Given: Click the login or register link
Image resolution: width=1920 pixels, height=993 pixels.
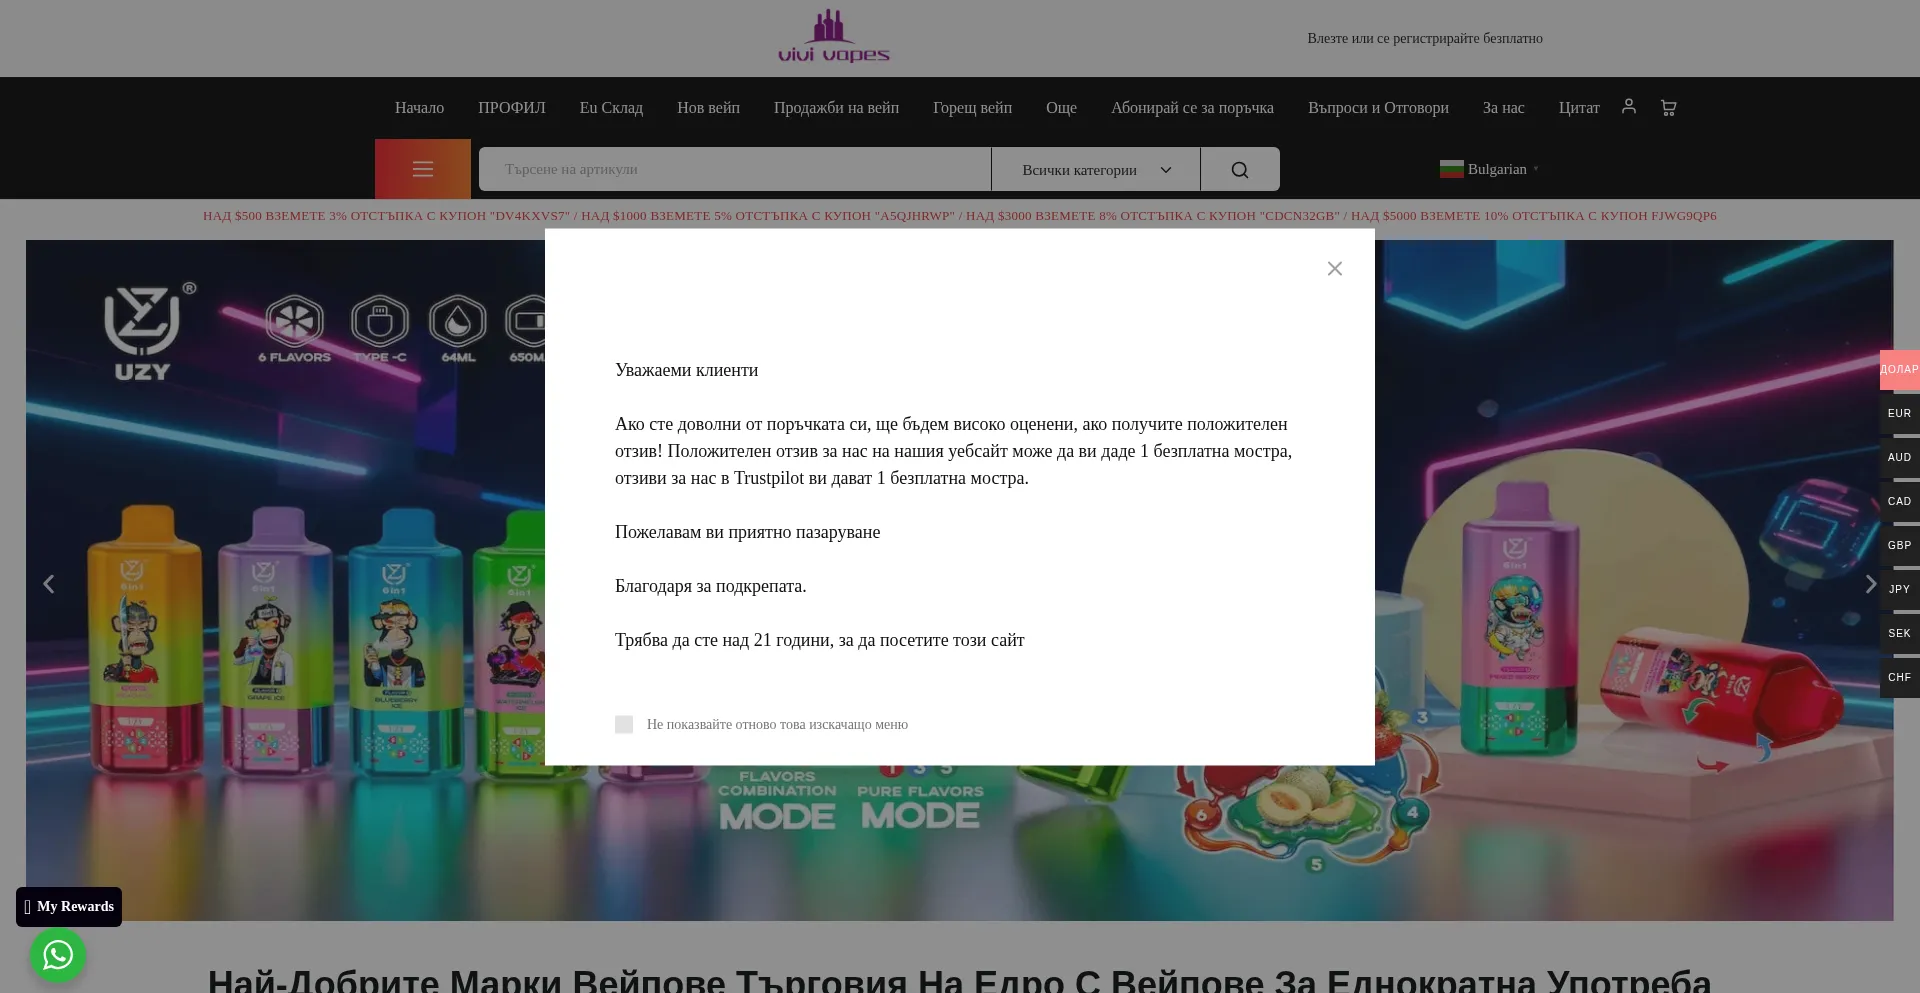Looking at the screenshot, I should 1425,38.
